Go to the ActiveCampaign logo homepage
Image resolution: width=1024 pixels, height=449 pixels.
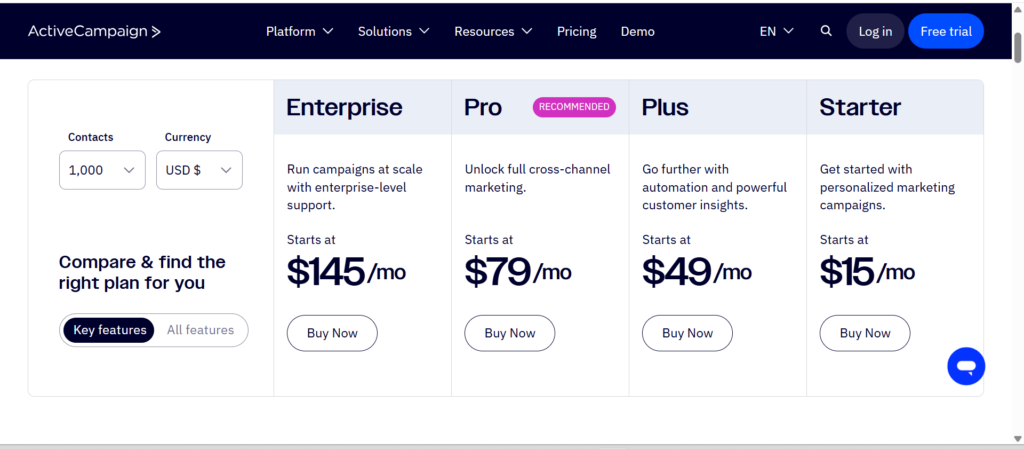(x=94, y=31)
